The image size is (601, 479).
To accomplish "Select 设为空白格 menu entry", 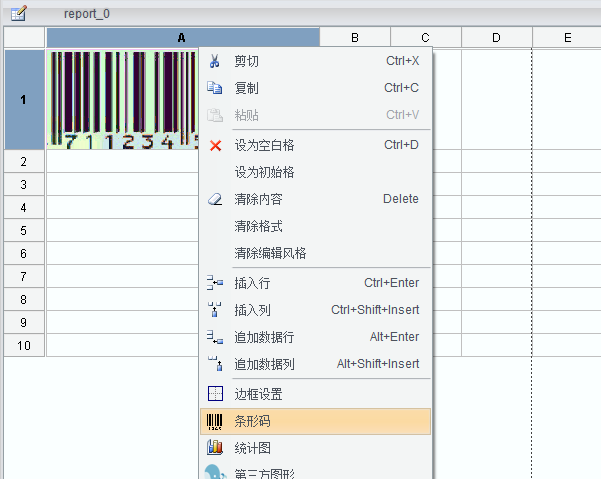I will click(x=316, y=145).
